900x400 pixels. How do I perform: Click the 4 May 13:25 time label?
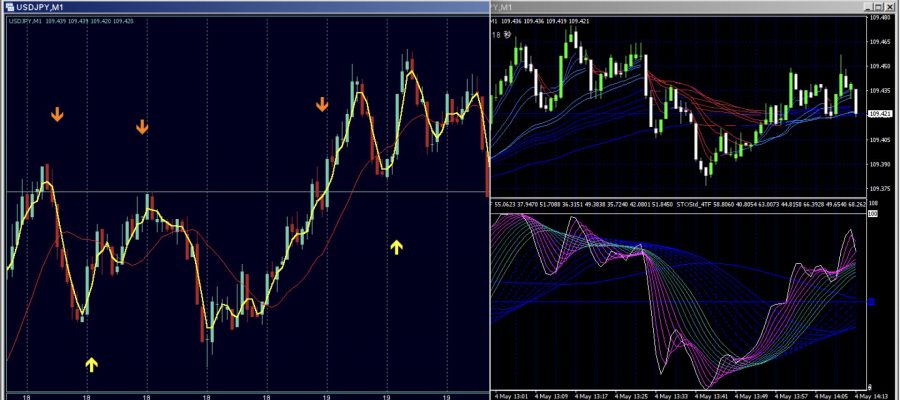click(631, 395)
